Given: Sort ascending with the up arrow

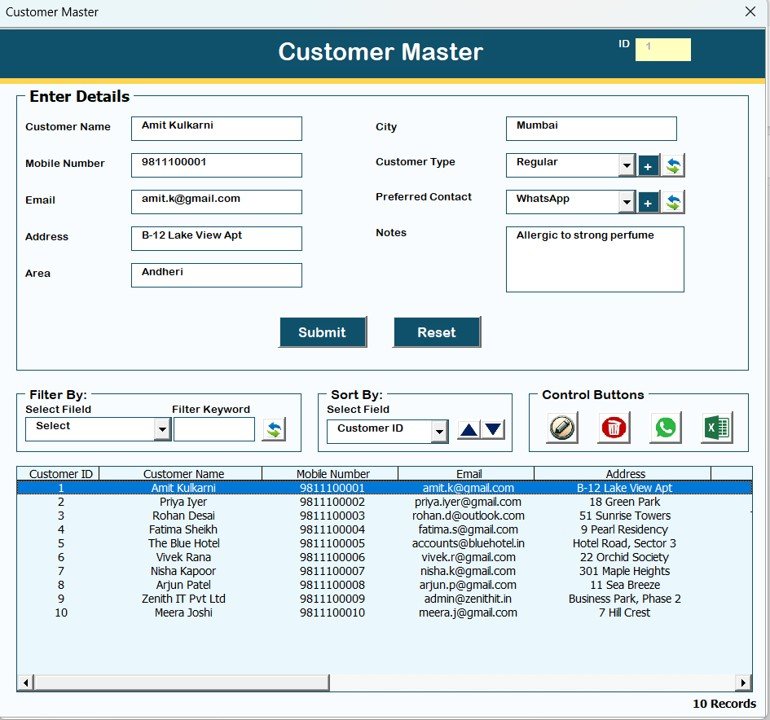Looking at the screenshot, I should (x=469, y=430).
